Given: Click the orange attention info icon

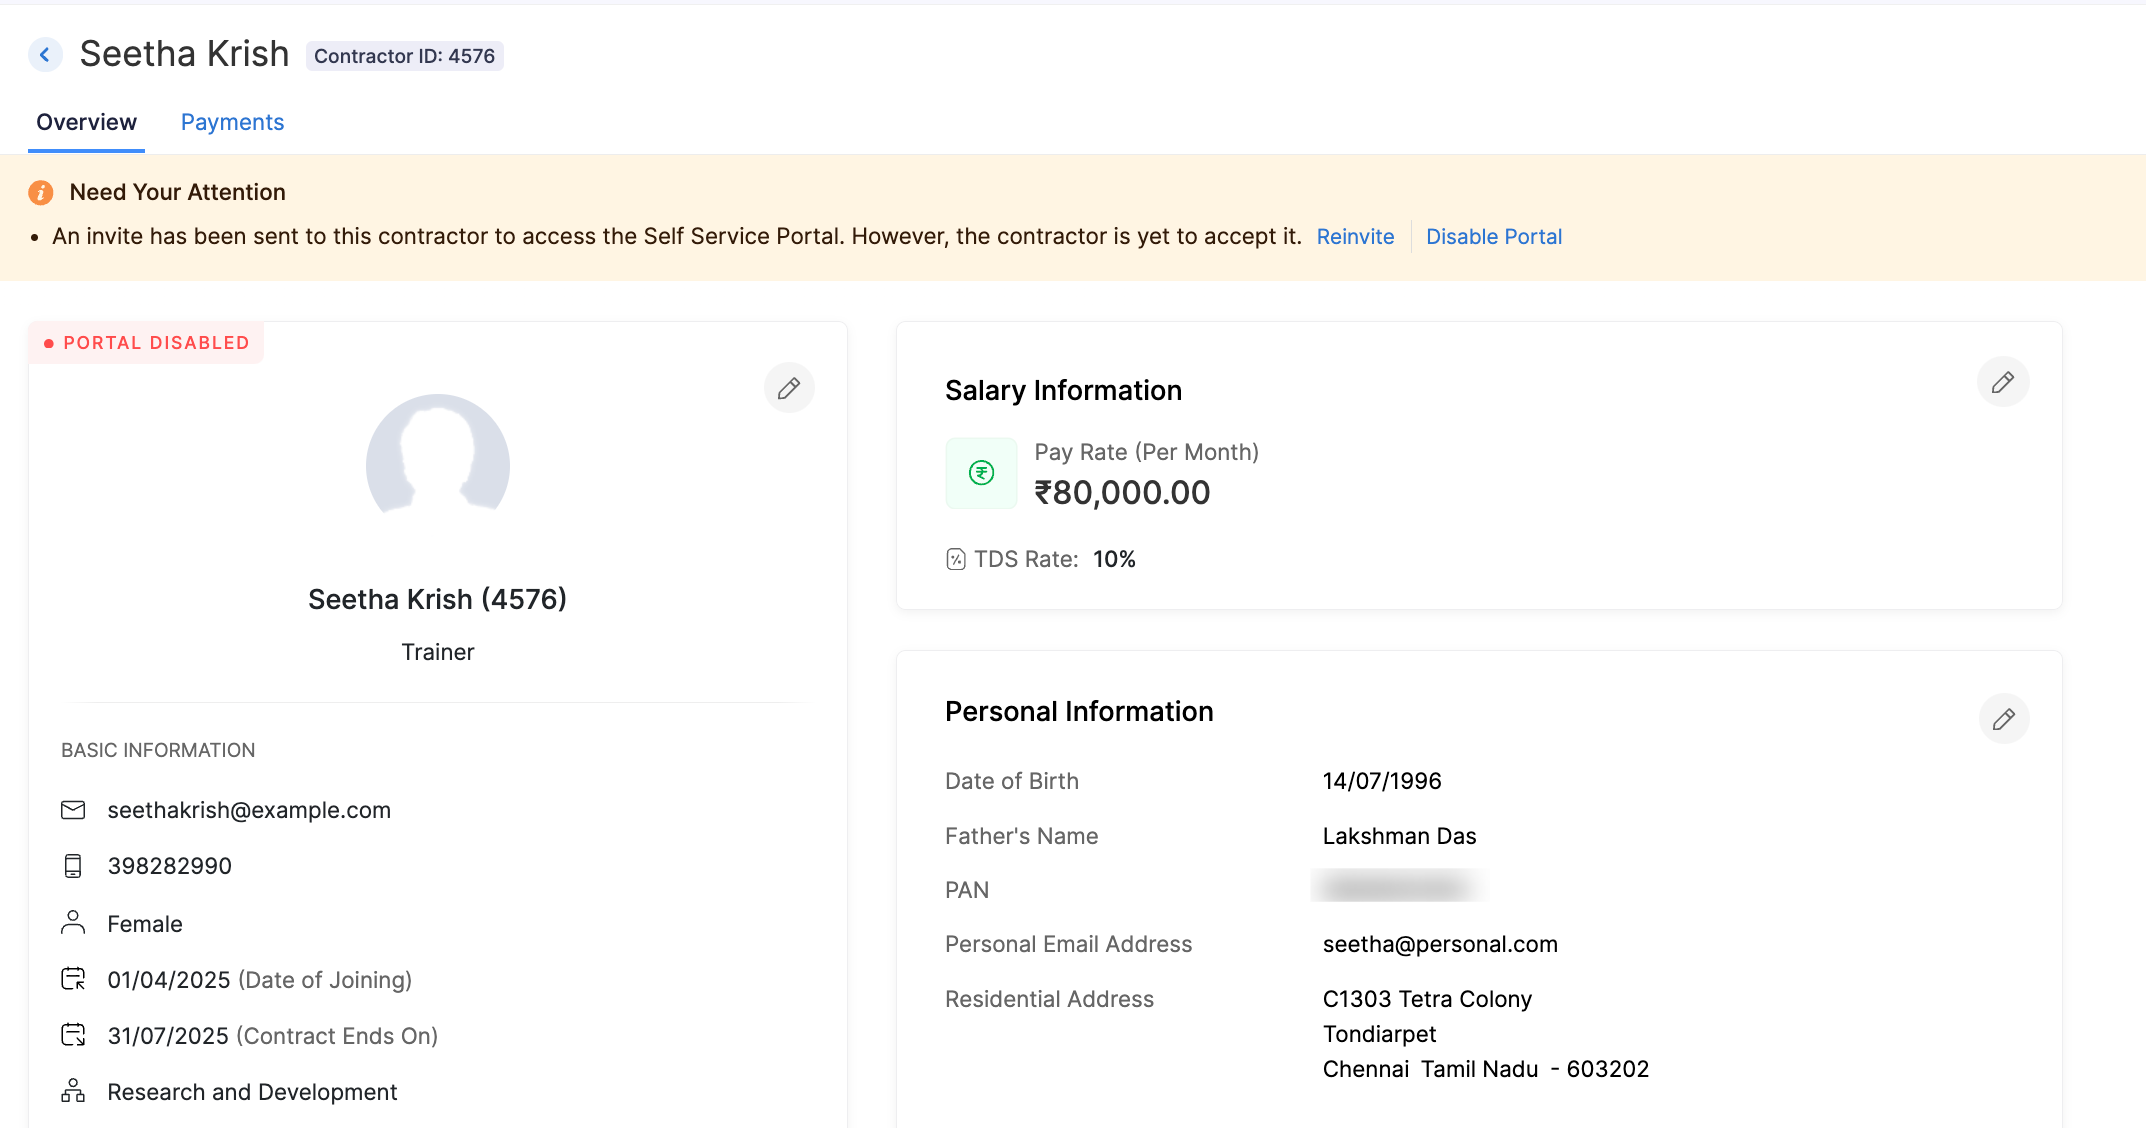Looking at the screenshot, I should [x=41, y=192].
